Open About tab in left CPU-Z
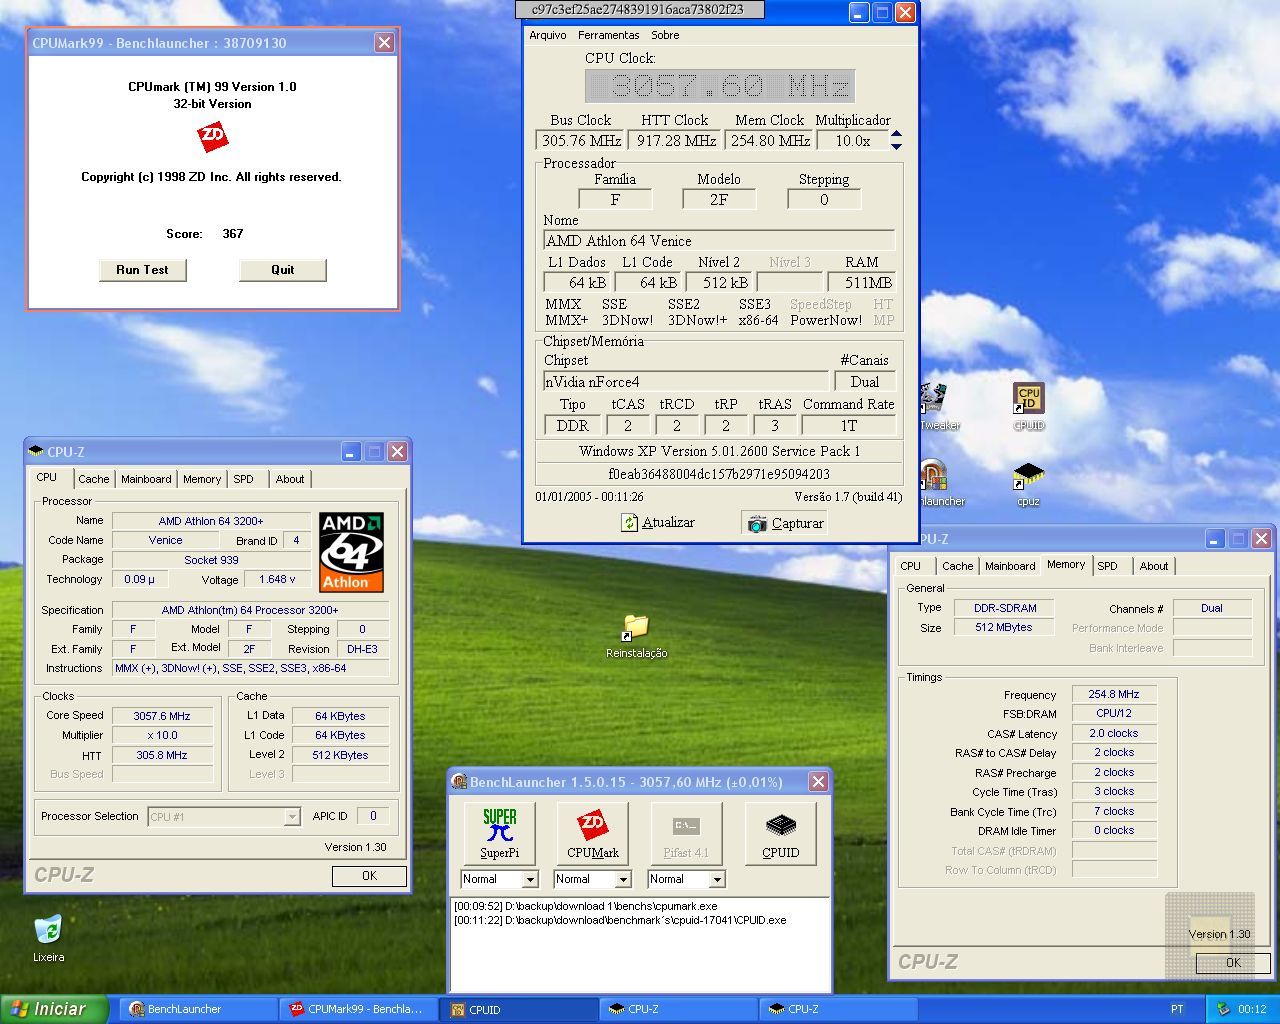This screenshot has width=1280, height=1024. tap(290, 479)
